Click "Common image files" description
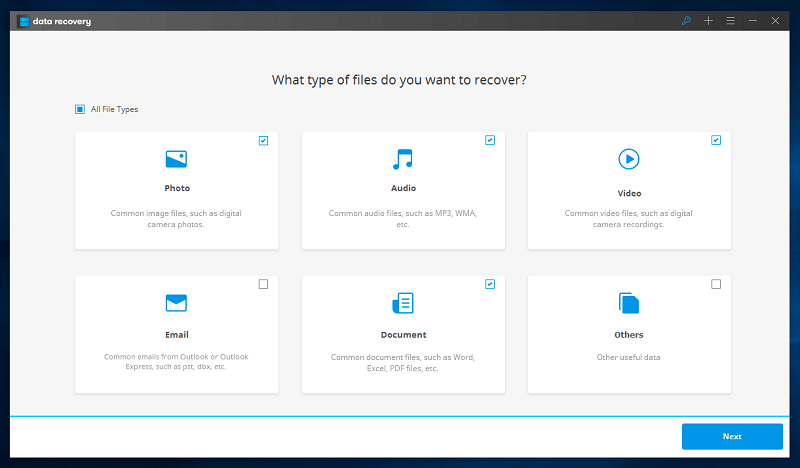This screenshot has width=800, height=468. (x=176, y=219)
